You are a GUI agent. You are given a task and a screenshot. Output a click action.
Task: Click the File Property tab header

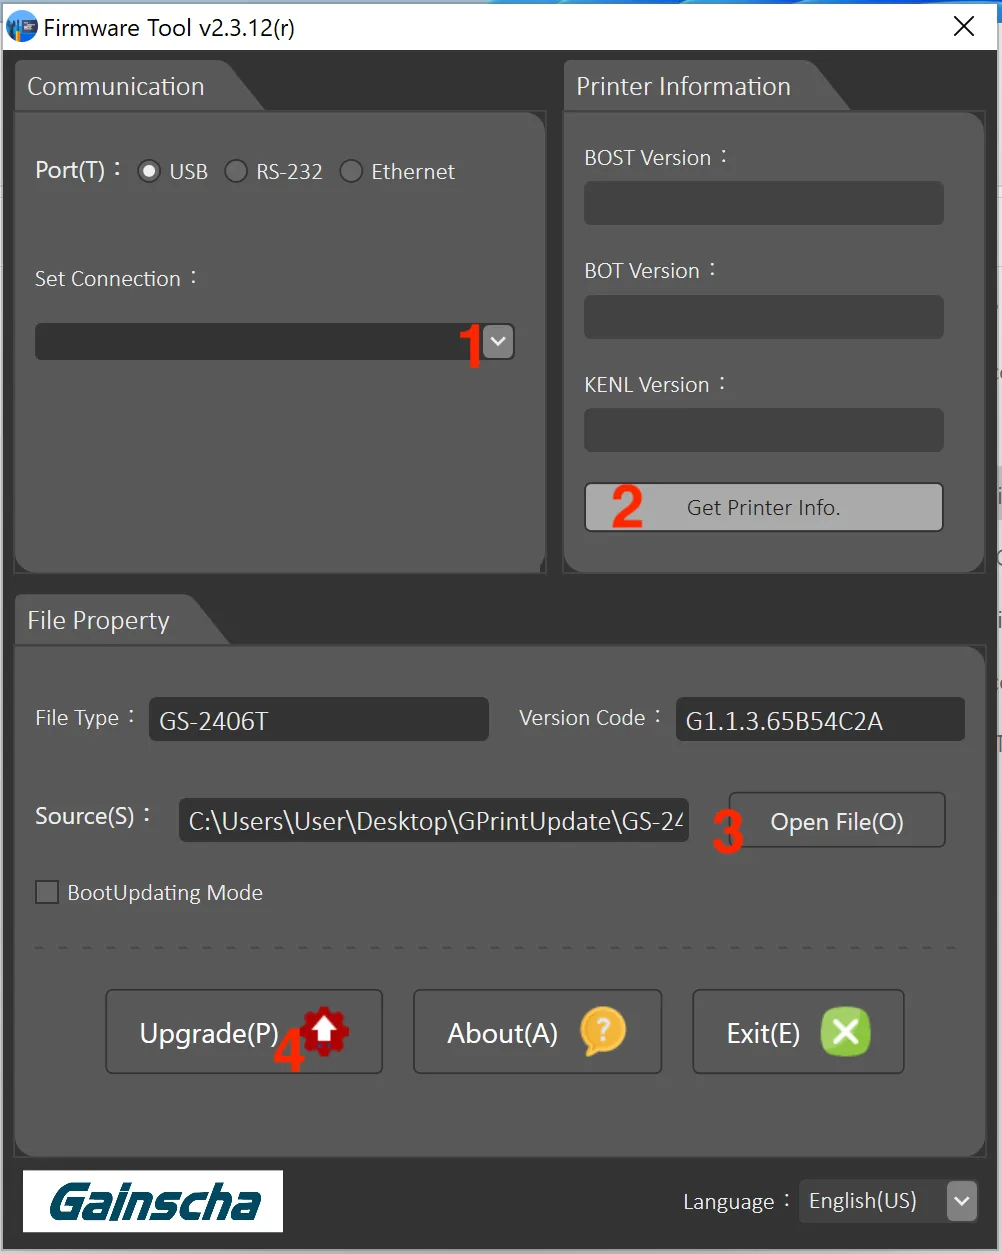99,621
